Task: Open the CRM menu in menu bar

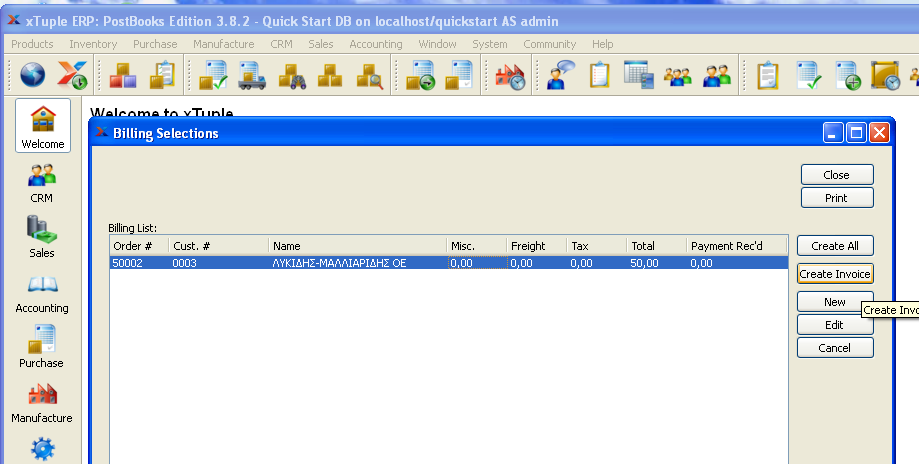Action: [x=281, y=44]
